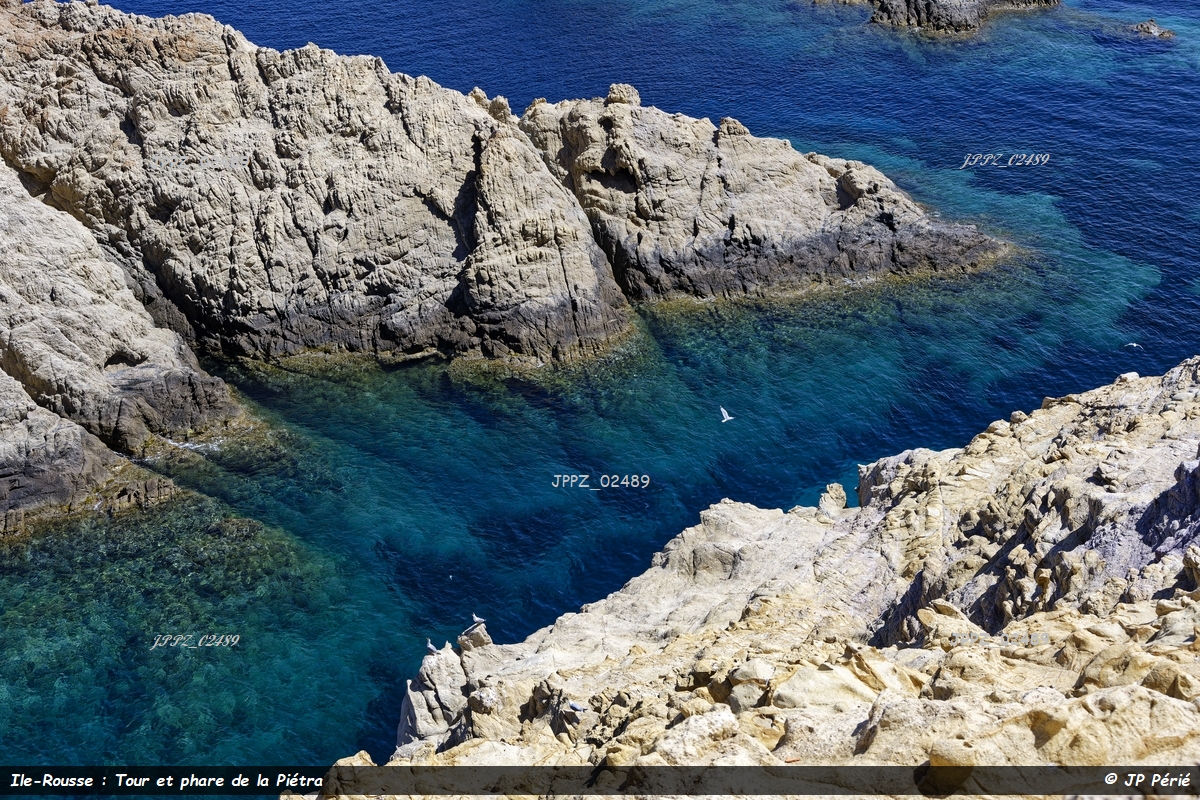Click the "© JP Périé" copyright credit
The height and width of the screenshot is (800, 1200).
[1147, 780]
